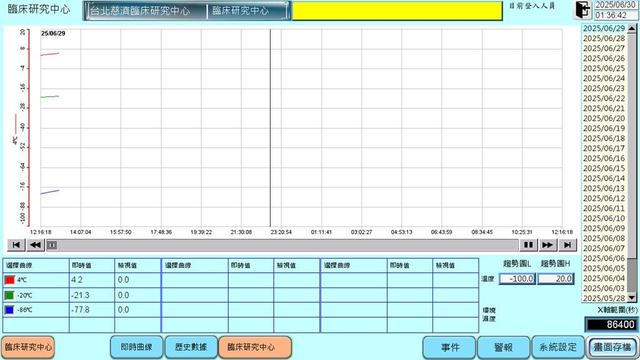Click the 4.2 real-time value cell
640x360 pixels.
(x=92, y=280)
